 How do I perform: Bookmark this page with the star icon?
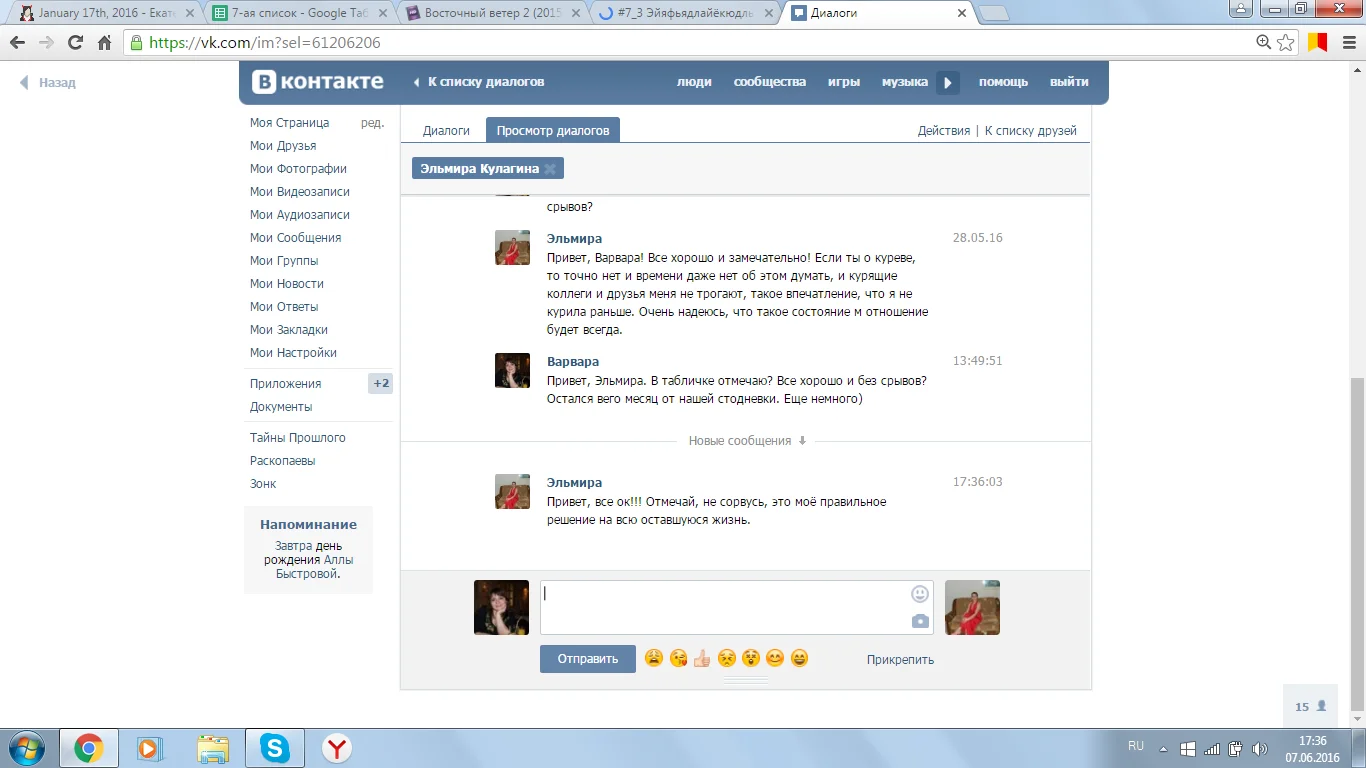[1286, 43]
